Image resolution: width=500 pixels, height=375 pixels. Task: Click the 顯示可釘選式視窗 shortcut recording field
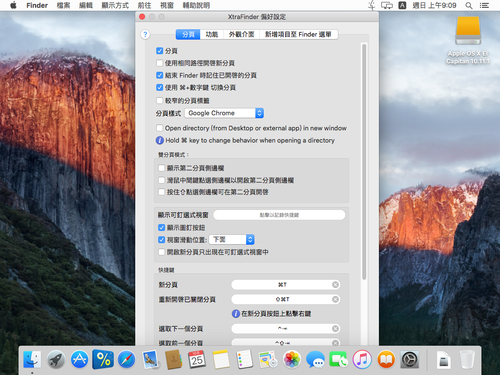(279, 215)
